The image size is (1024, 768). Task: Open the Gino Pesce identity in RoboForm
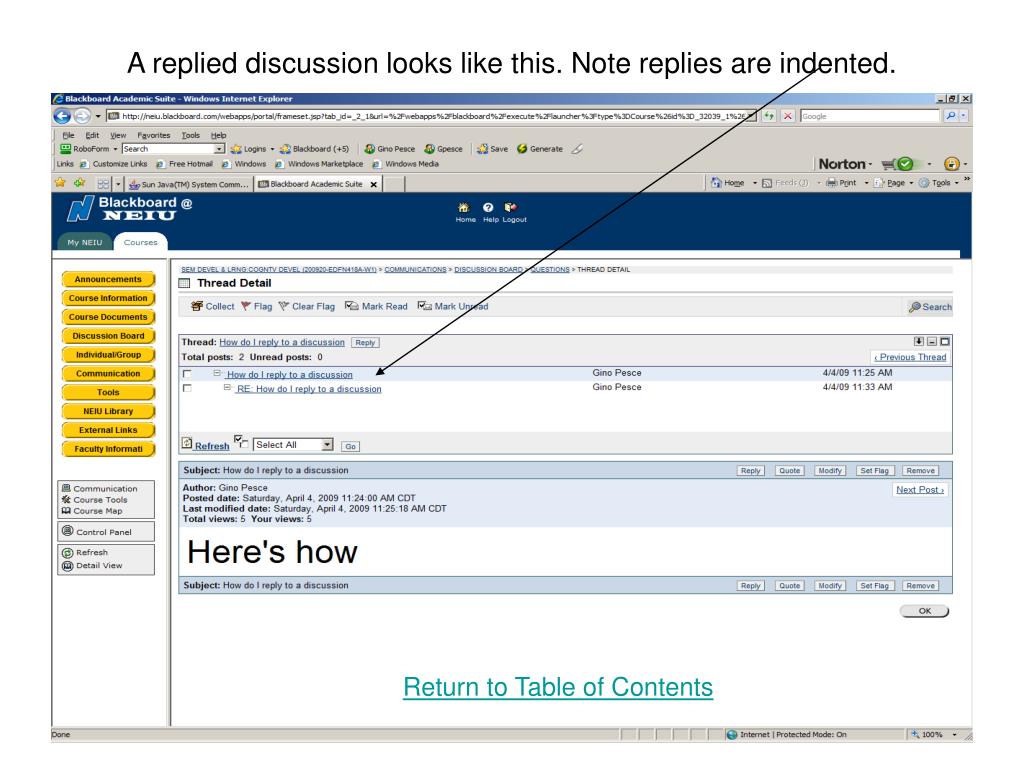coord(389,149)
